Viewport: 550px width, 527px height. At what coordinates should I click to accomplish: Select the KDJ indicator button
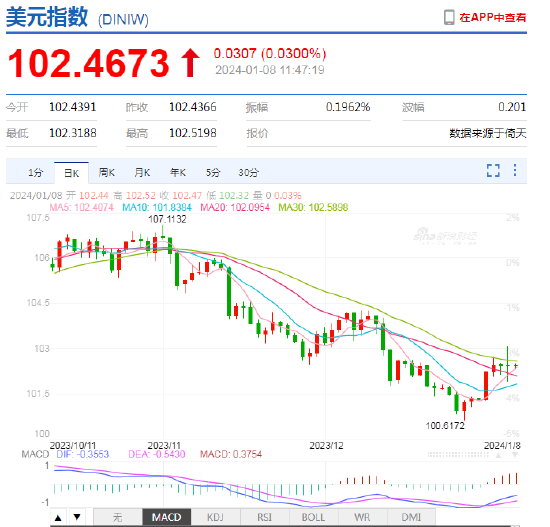215,517
